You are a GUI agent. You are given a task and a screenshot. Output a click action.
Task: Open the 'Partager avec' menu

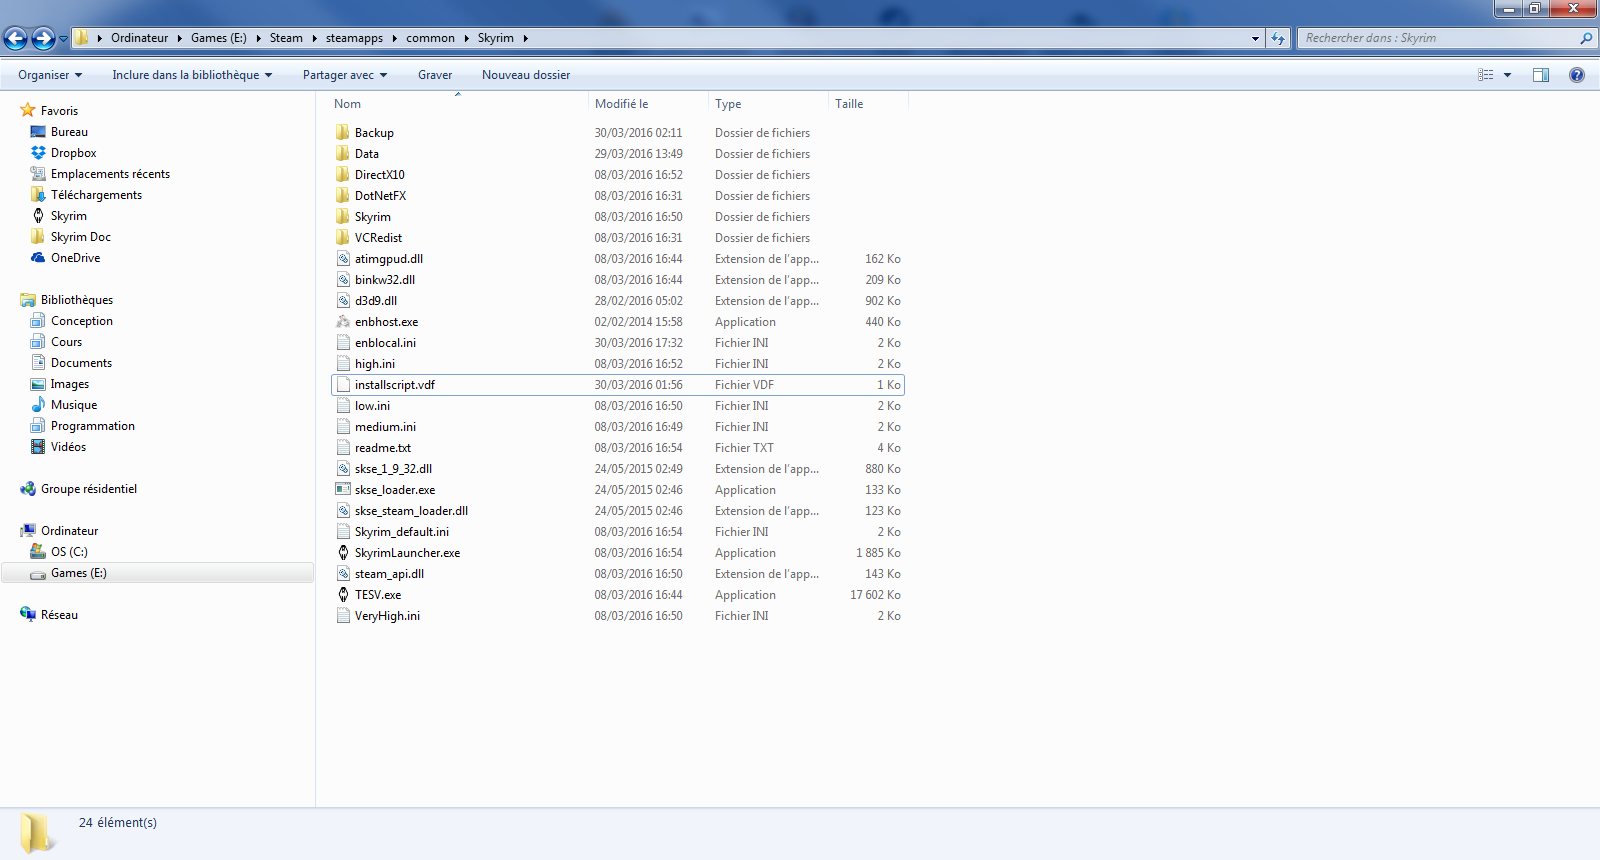[x=345, y=75]
